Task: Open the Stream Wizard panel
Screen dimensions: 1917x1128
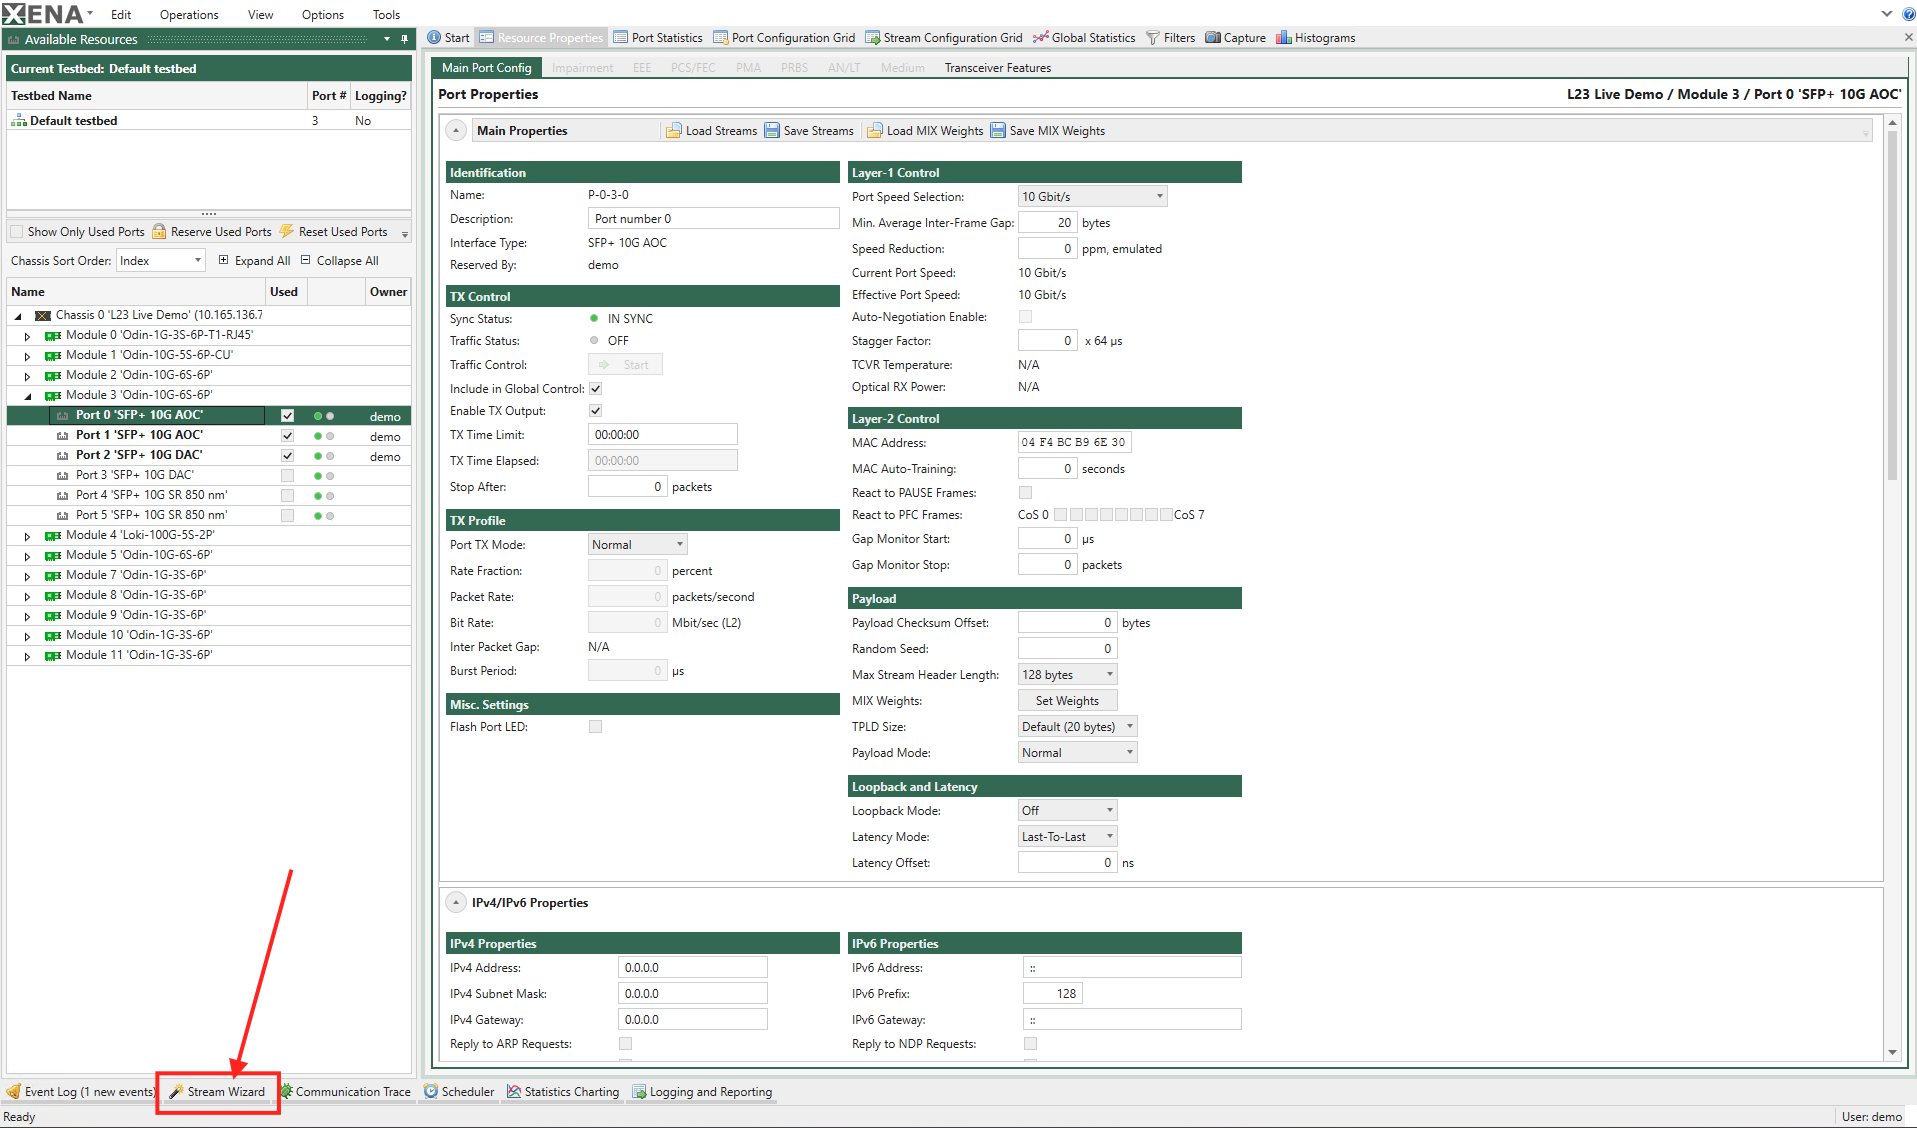Action: 217,1091
